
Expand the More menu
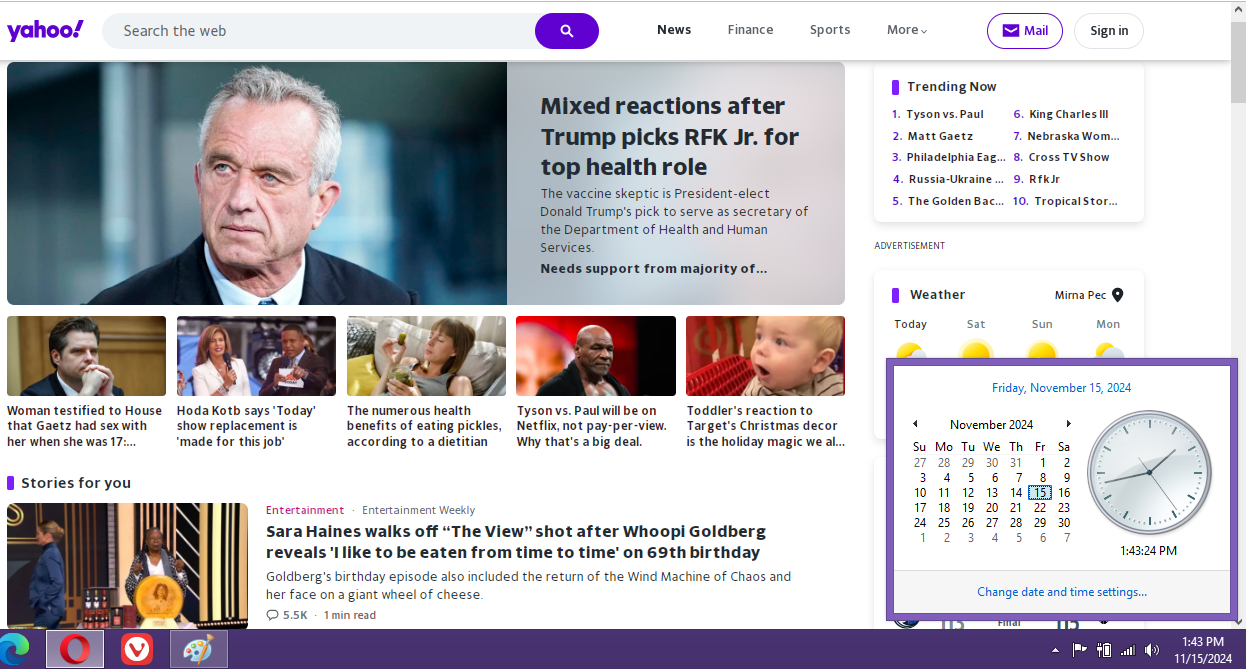click(x=907, y=30)
